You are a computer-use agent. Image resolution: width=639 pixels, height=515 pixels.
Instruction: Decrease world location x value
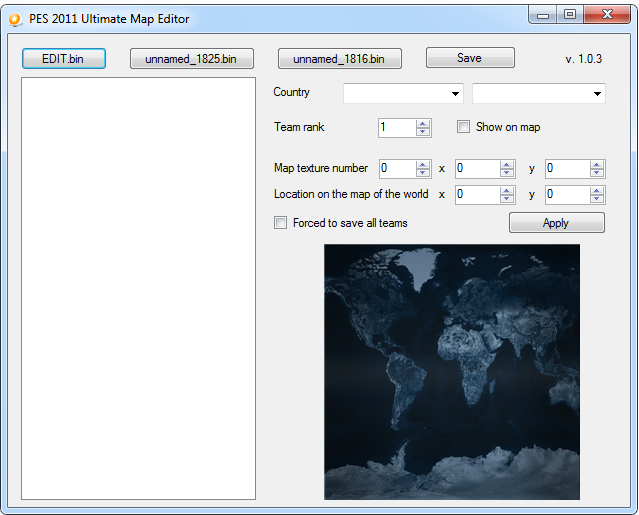tap(507, 199)
